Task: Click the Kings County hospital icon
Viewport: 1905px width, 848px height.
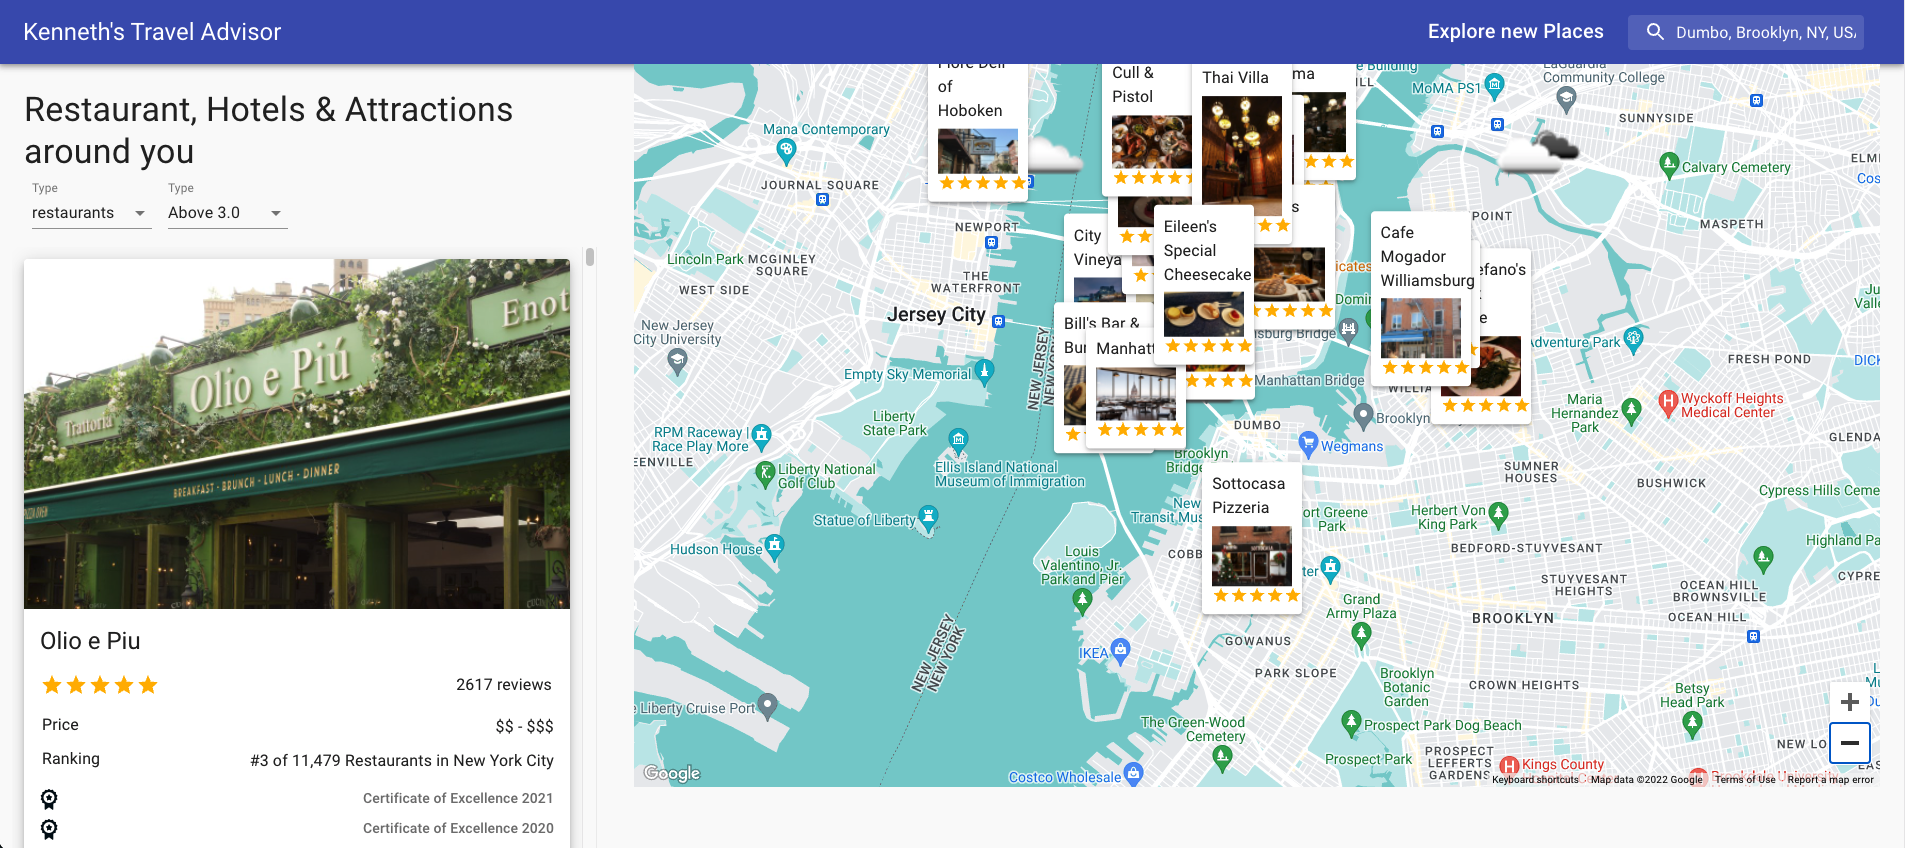Action: click(x=1510, y=767)
